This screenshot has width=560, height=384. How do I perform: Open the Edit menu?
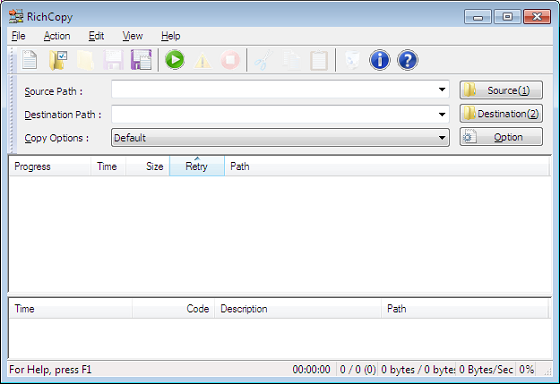pyautogui.click(x=96, y=36)
